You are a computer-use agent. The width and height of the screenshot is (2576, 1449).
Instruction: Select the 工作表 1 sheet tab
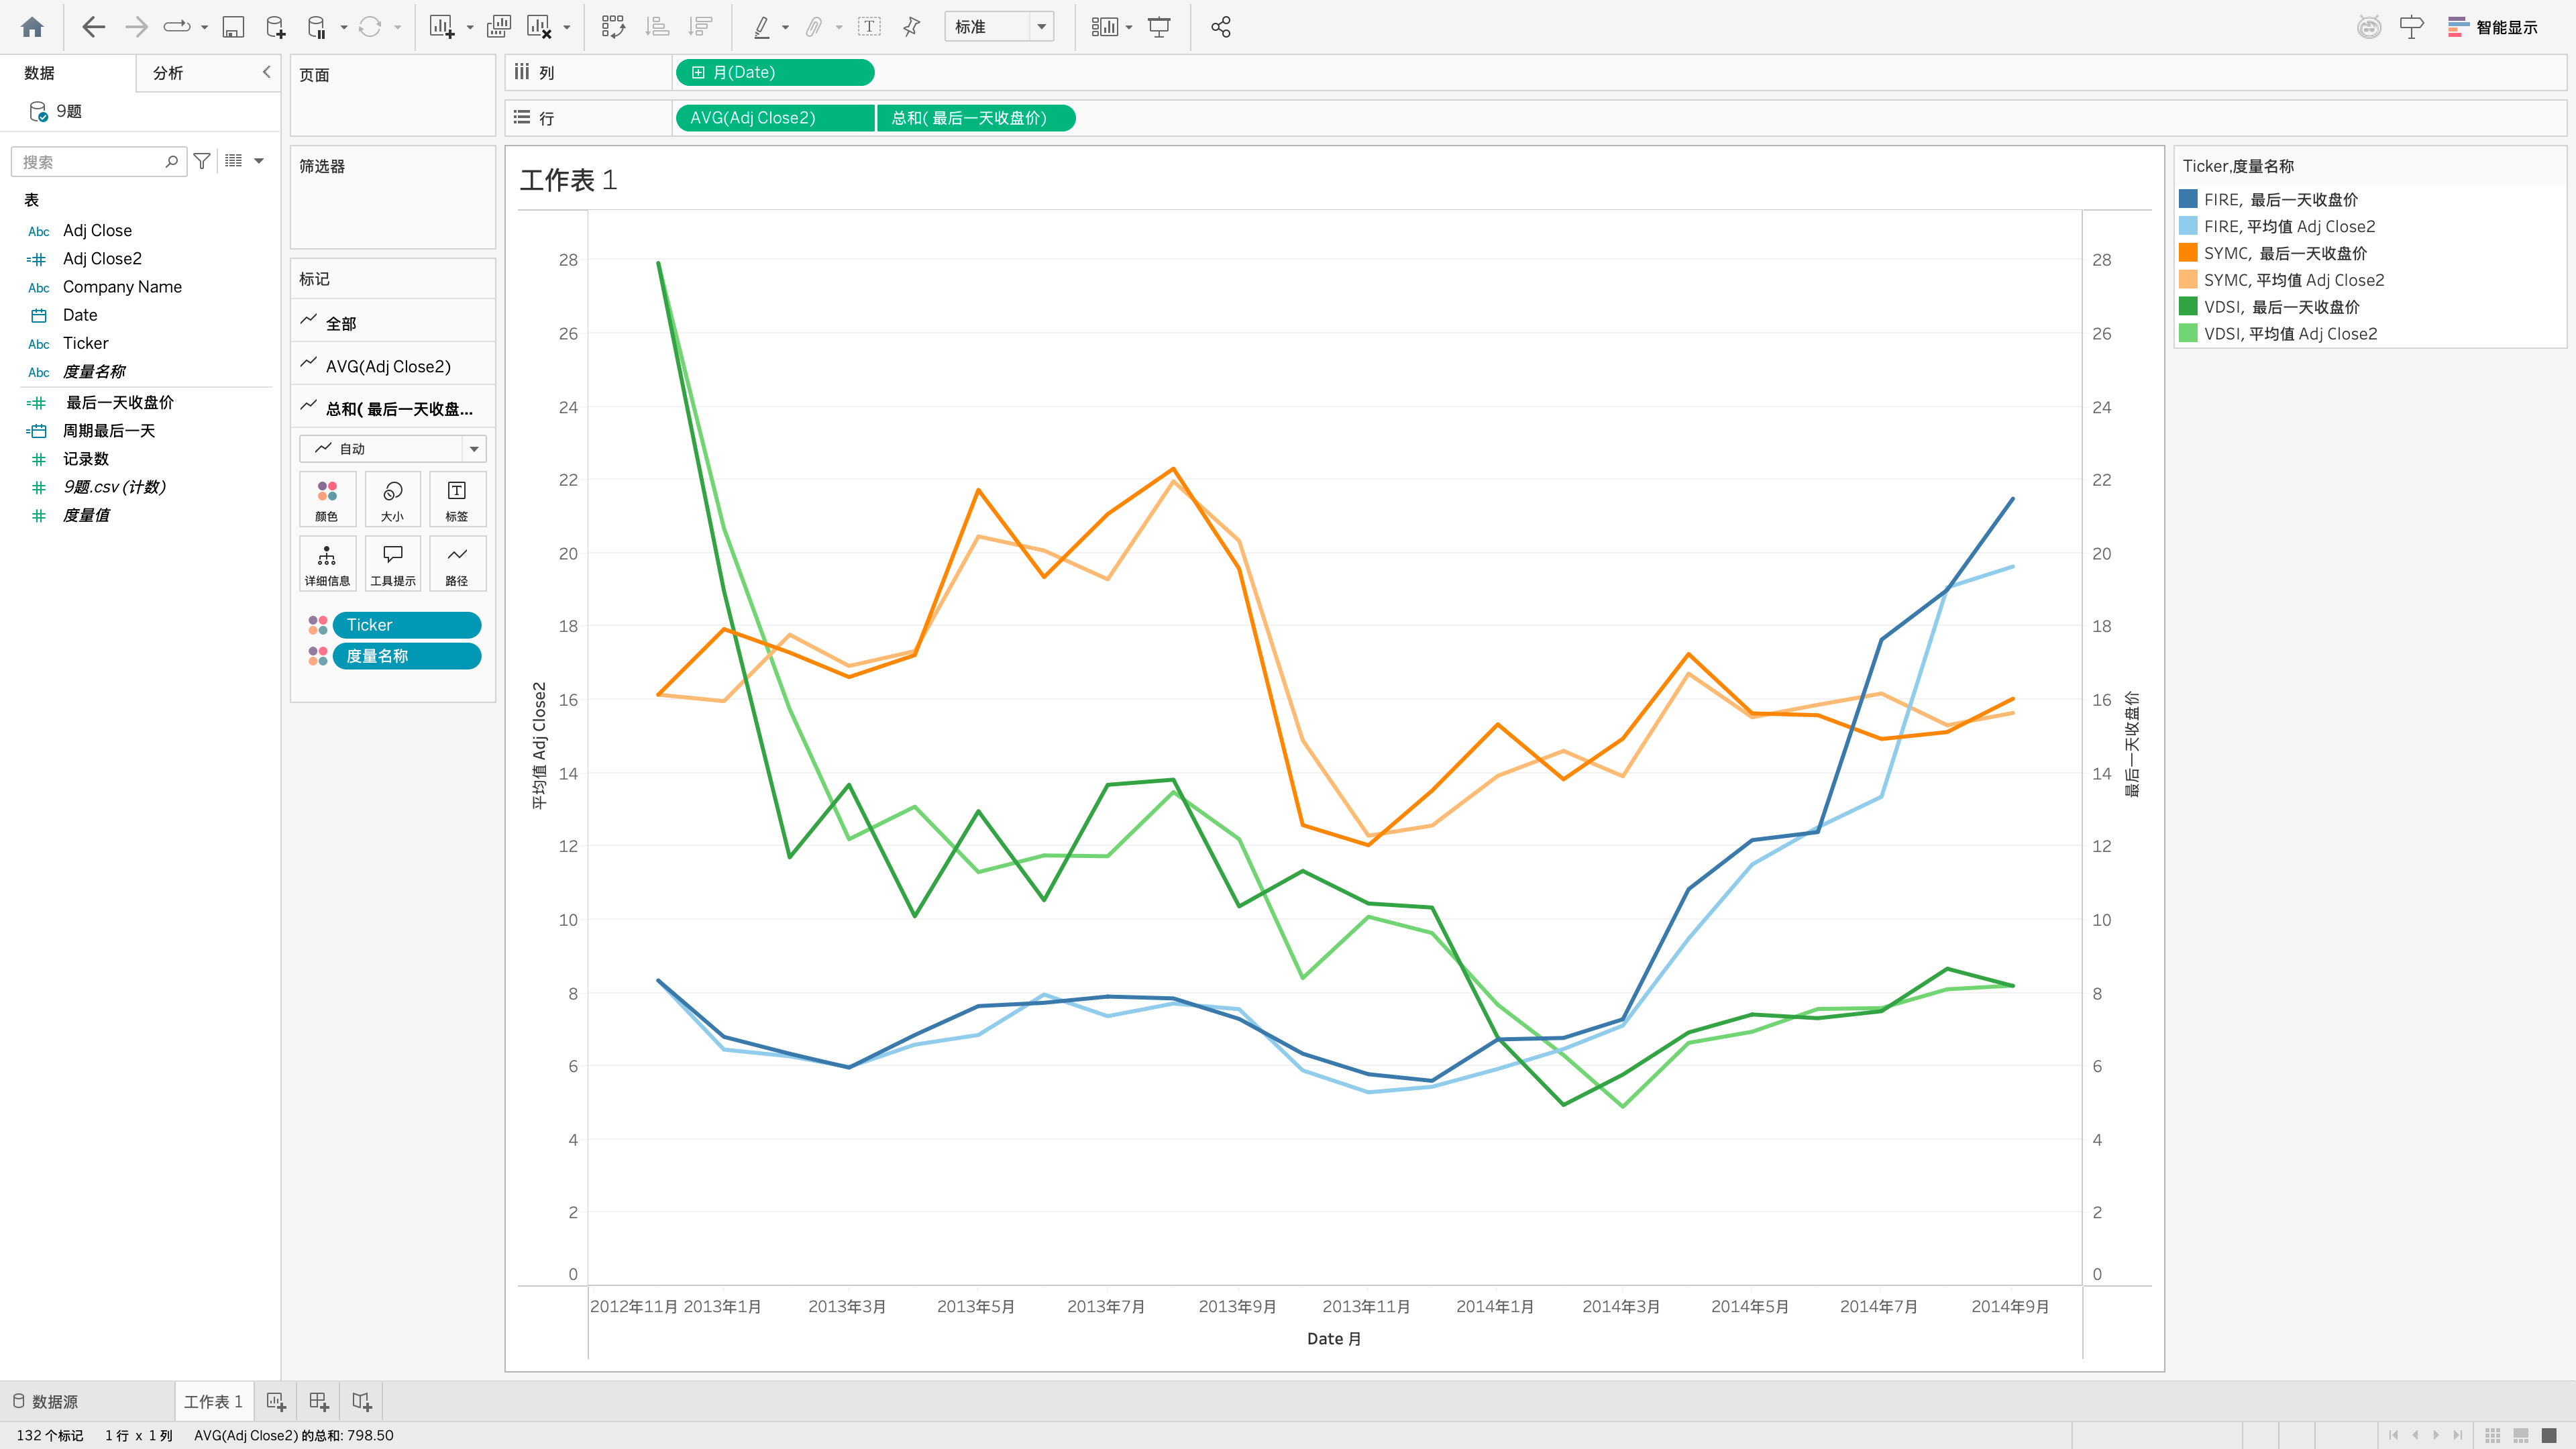click(x=213, y=1402)
